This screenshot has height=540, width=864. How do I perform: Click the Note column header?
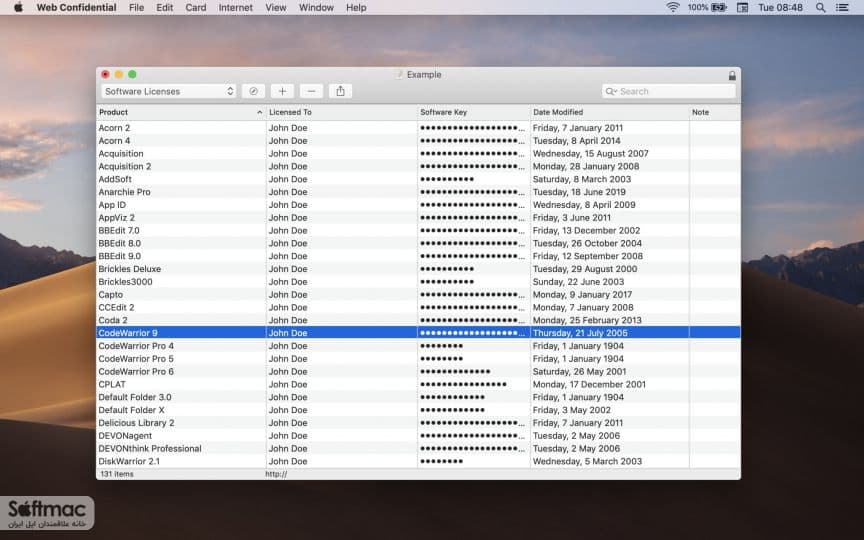tap(715, 112)
